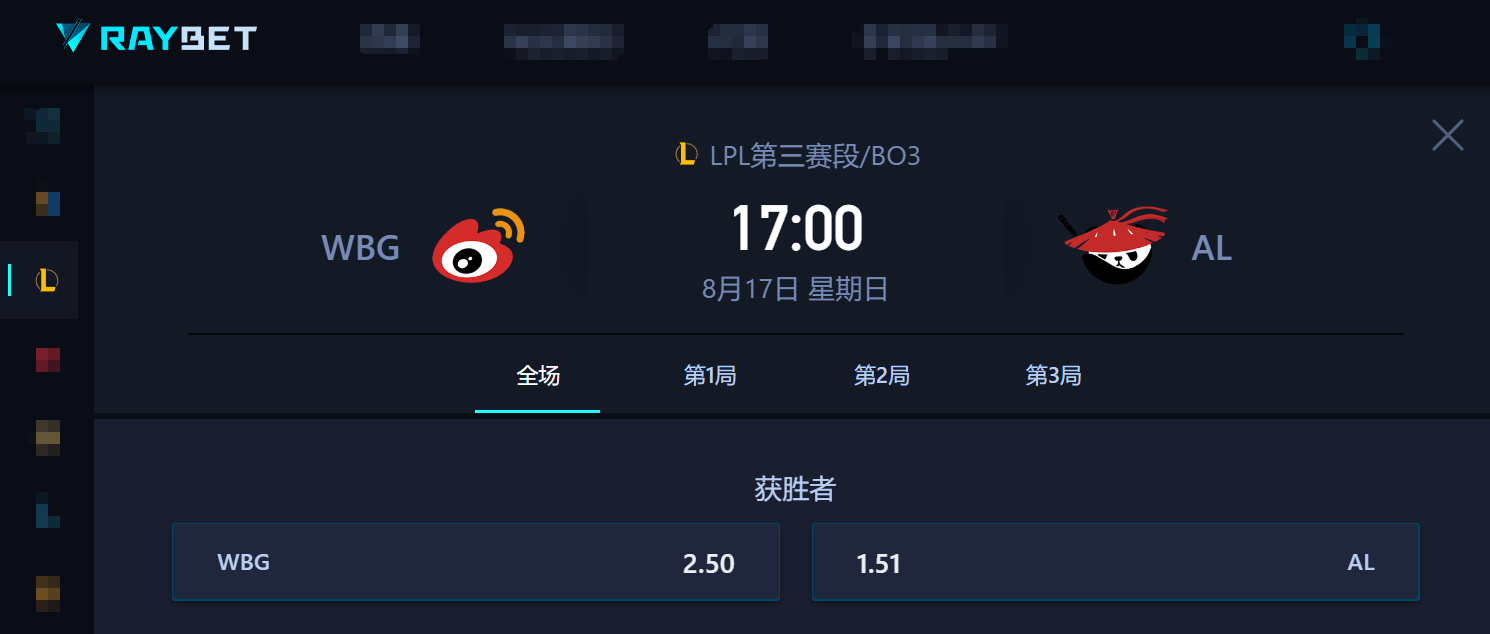Viewport: 1490px width, 634px height.
Task: Select the League of Legends sidebar icon
Action: (47, 280)
